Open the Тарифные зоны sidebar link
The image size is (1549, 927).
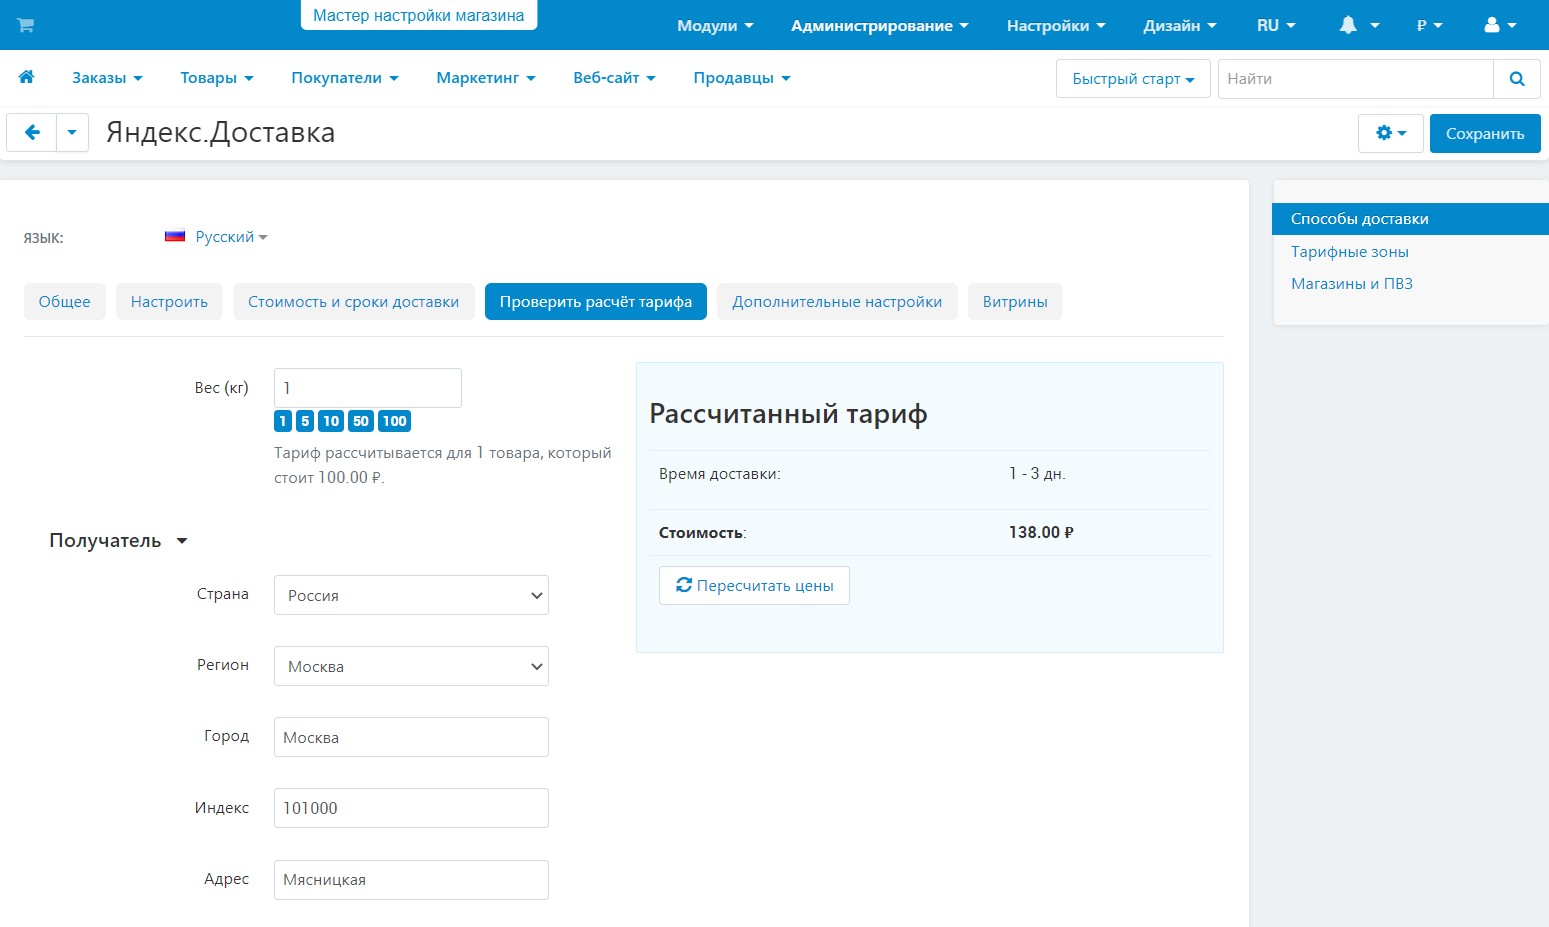[x=1349, y=252]
